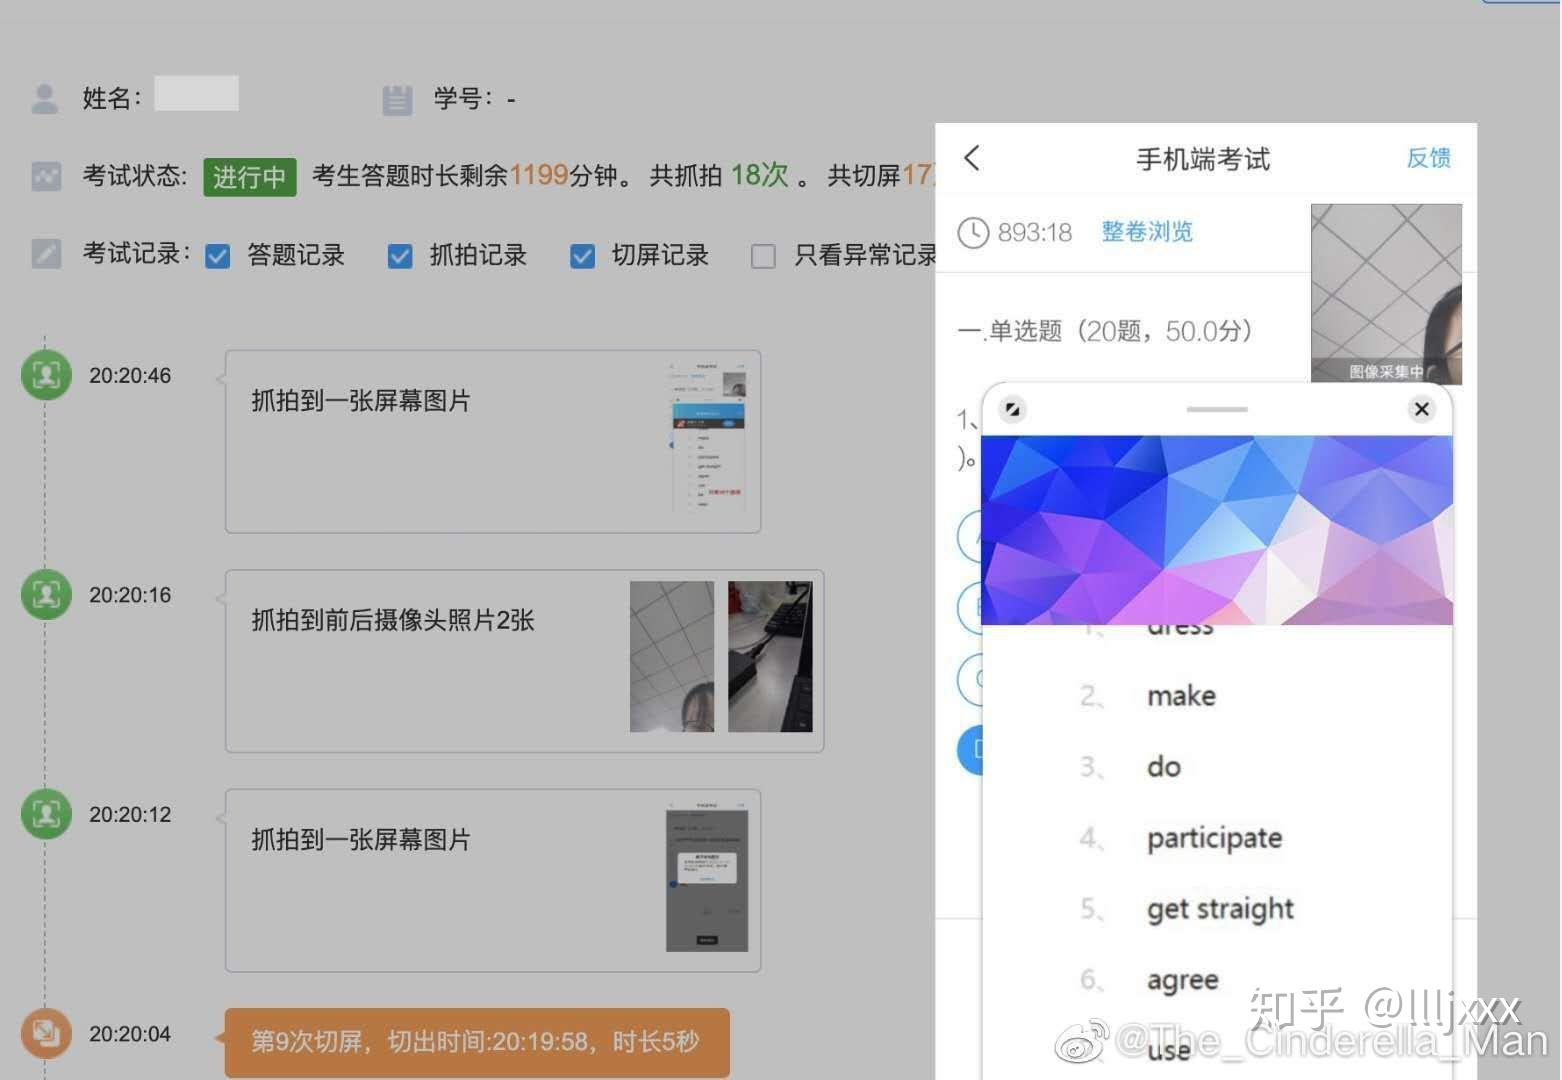Viewport: 1562px width, 1080px height.
Task: Click the 一.单选题 section heading
Action: [x=1105, y=331]
